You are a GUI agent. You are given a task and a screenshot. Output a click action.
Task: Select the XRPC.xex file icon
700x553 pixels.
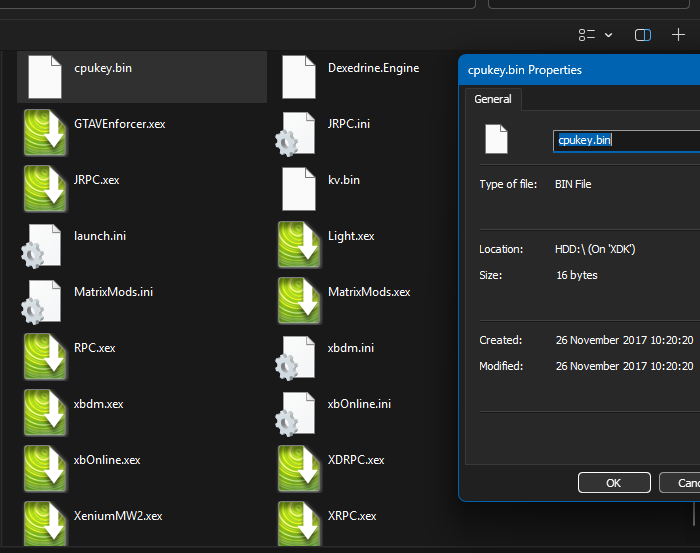(x=299, y=524)
